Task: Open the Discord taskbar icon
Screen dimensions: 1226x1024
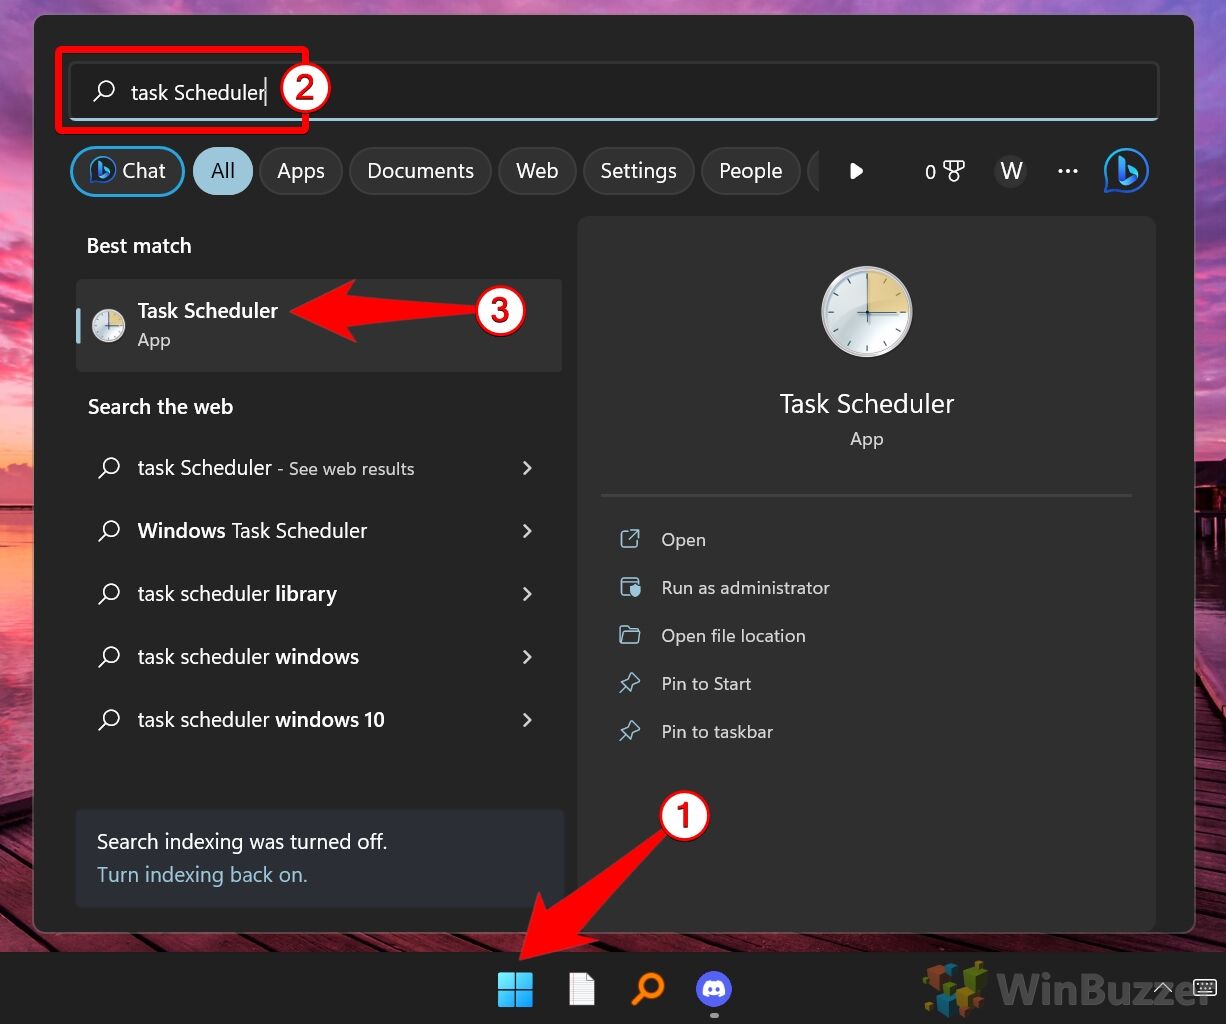Action: pos(713,990)
